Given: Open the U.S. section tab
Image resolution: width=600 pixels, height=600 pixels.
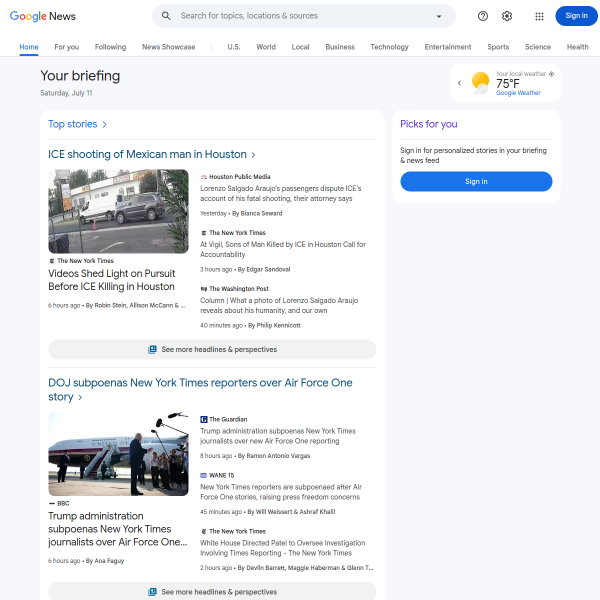Looking at the screenshot, I should [x=234, y=47].
